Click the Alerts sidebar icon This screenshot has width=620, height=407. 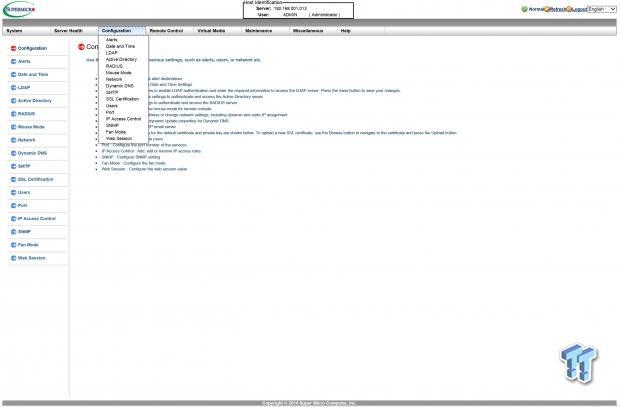[13, 61]
